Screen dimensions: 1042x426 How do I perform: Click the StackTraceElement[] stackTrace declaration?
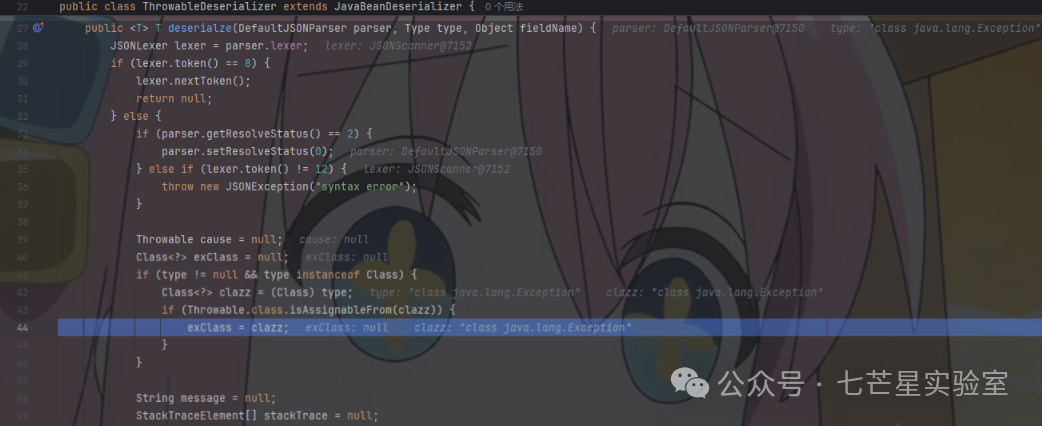coord(257,415)
